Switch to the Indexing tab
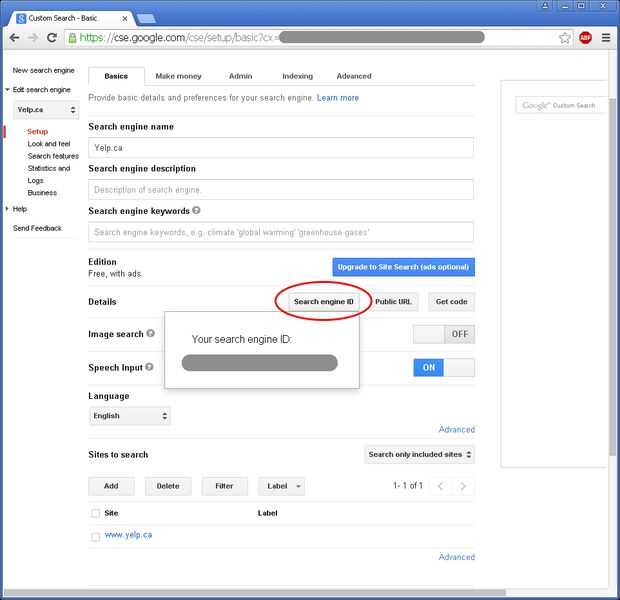The image size is (620, 600). click(x=297, y=76)
